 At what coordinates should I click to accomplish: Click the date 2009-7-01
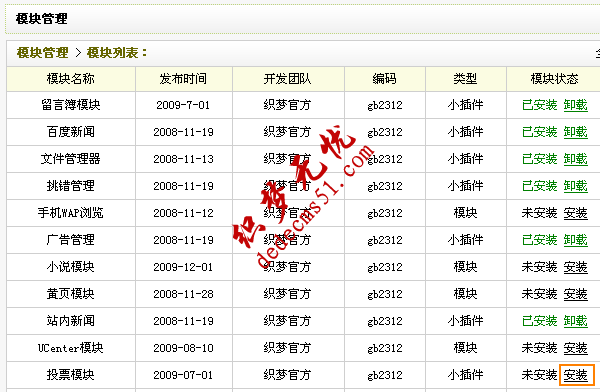tap(183, 105)
